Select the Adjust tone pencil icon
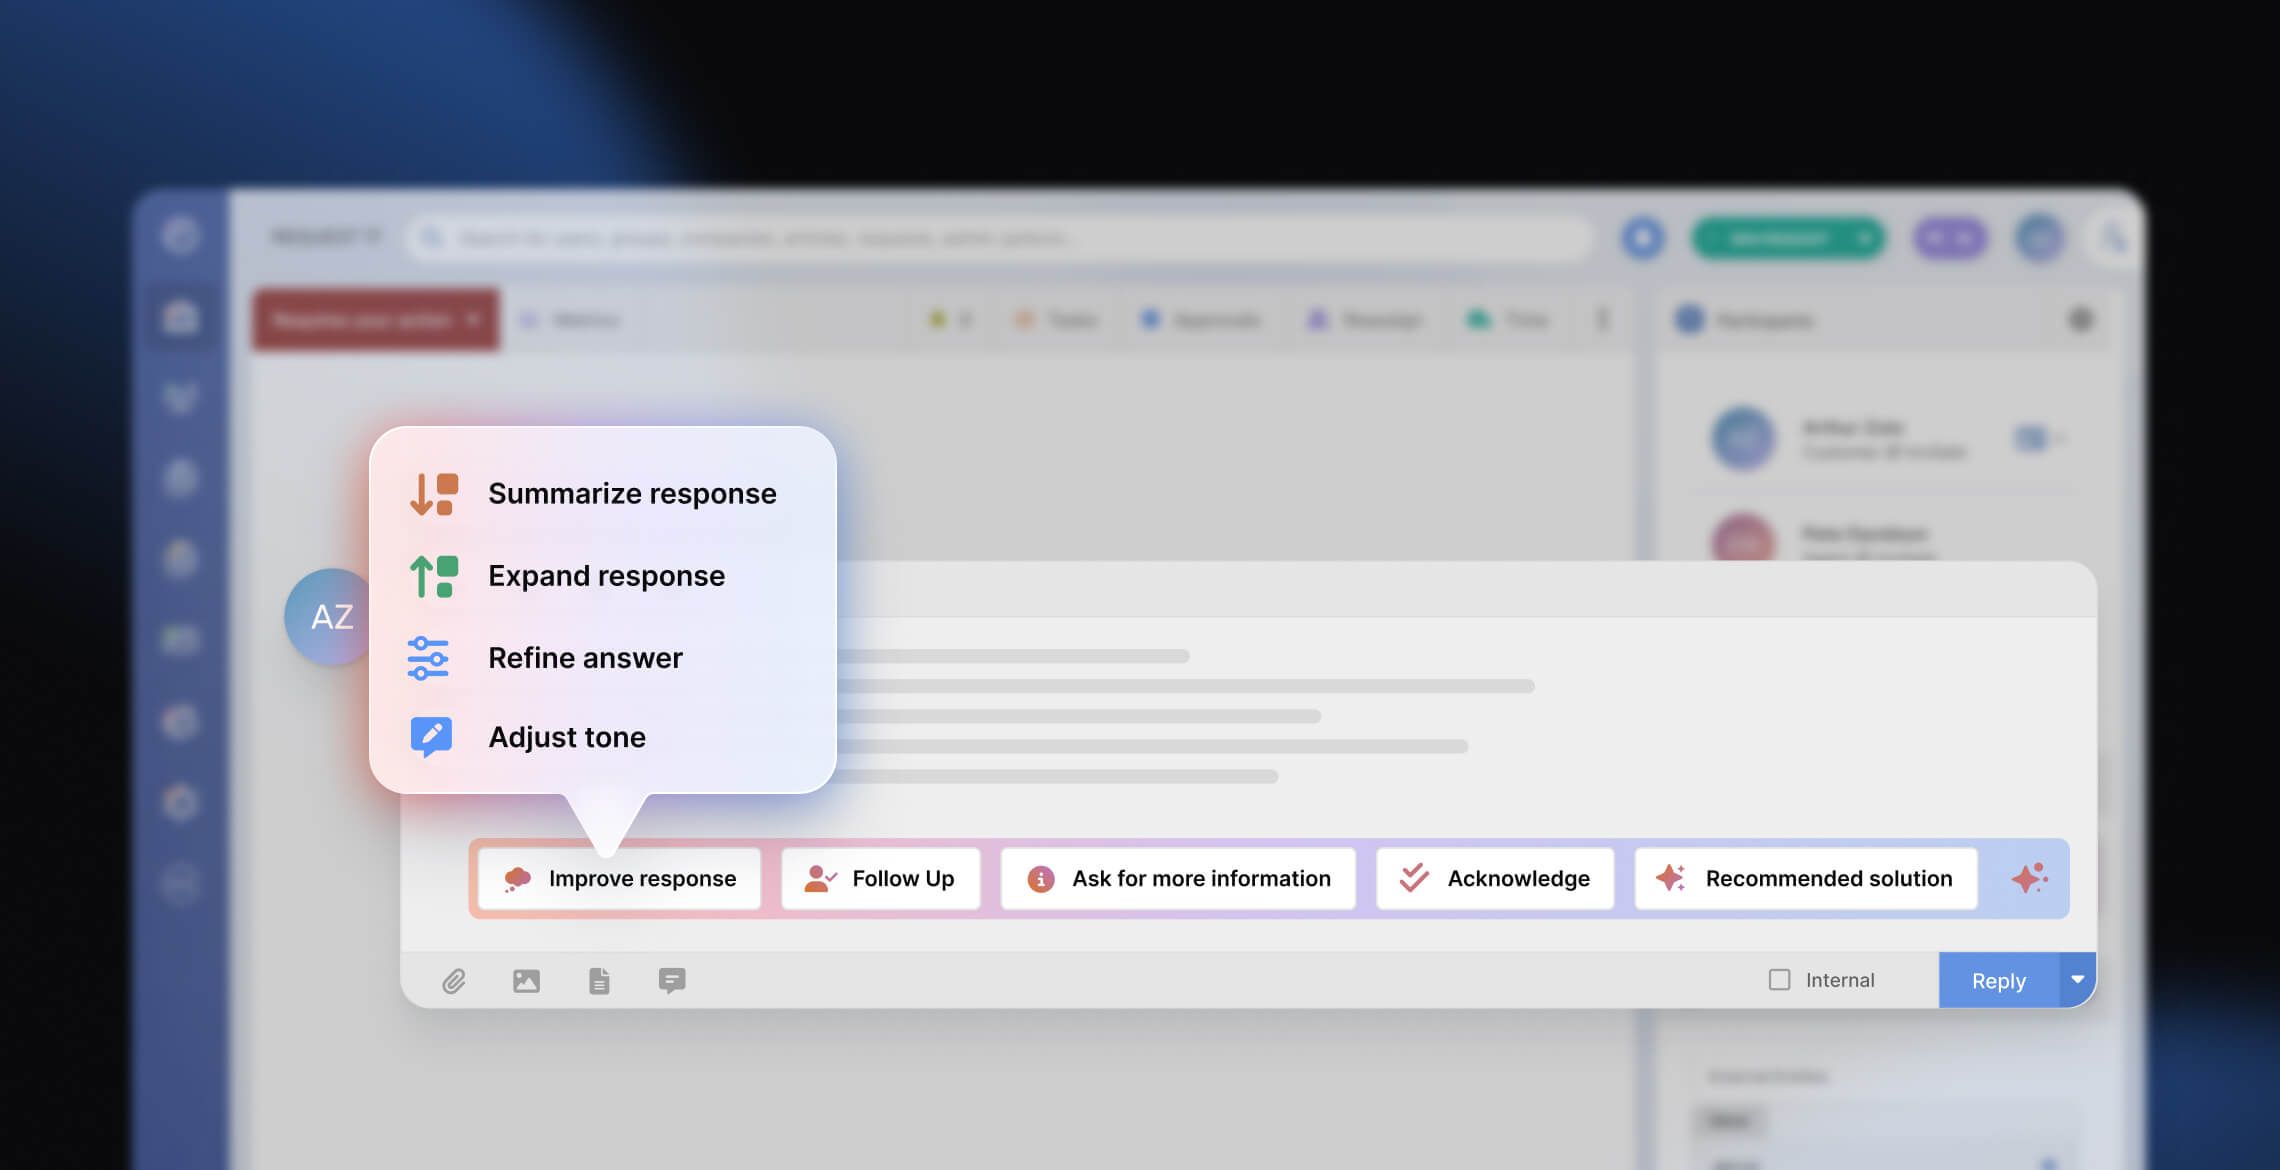Image resolution: width=2280 pixels, height=1170 pixels. (x=431, y=736)
